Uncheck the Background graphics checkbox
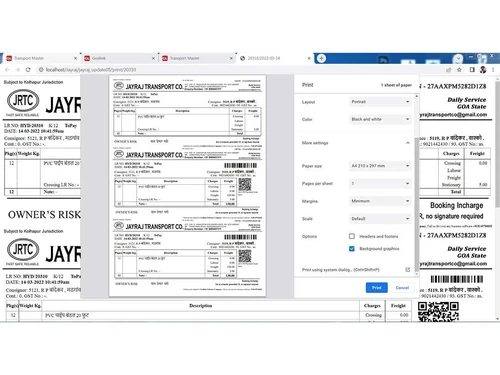This screenshot has height=375, width=500. (352, 249)
